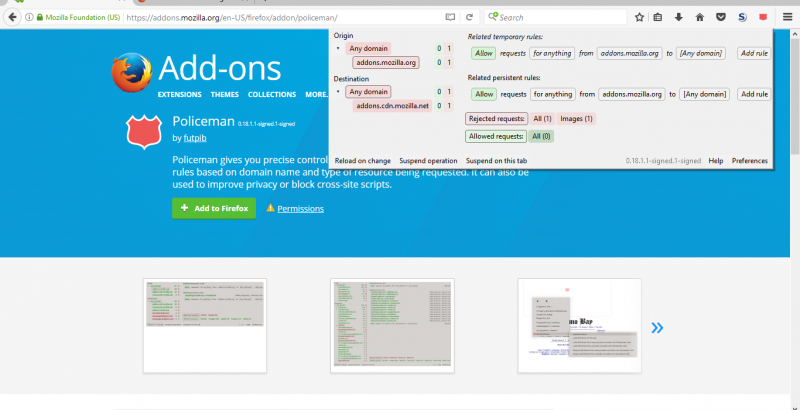Go back using the browser back arrow

pos(12,17)
